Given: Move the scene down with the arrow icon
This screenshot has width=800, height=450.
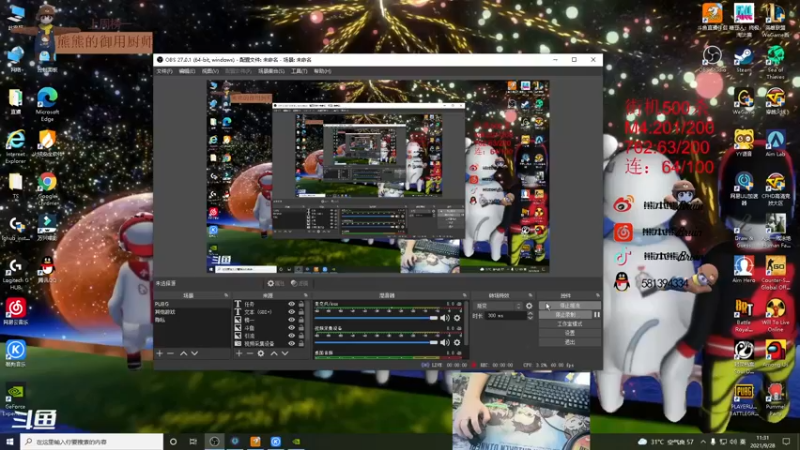Looking at the screenshot, I should [194, 353].
